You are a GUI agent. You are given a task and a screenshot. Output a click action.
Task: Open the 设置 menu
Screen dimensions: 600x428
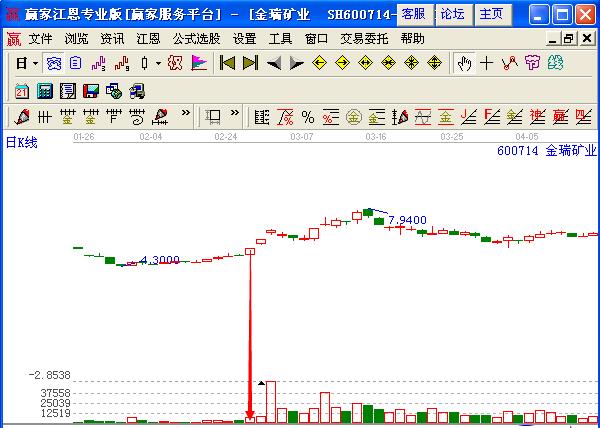point(245,39)
